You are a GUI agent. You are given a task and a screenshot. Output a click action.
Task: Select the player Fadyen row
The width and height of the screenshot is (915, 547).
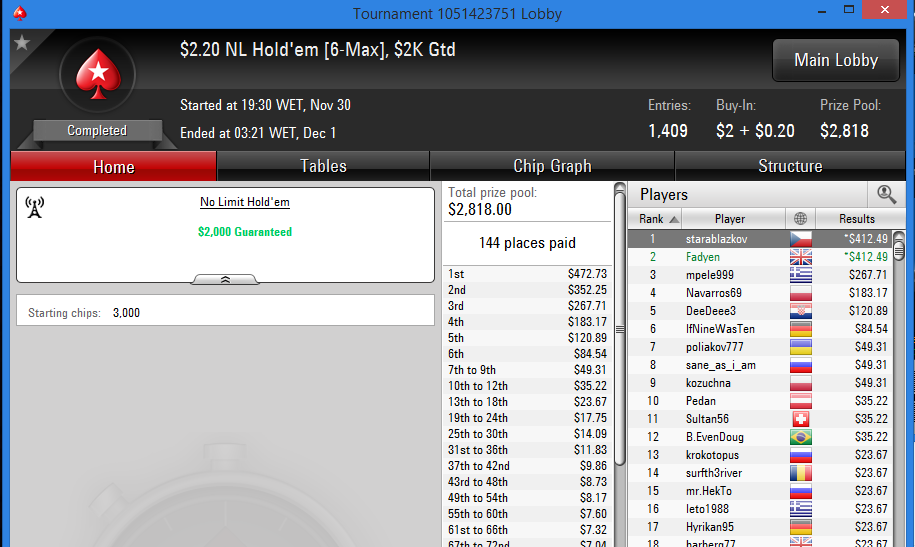pyautogui.click(x=761, y=257)
